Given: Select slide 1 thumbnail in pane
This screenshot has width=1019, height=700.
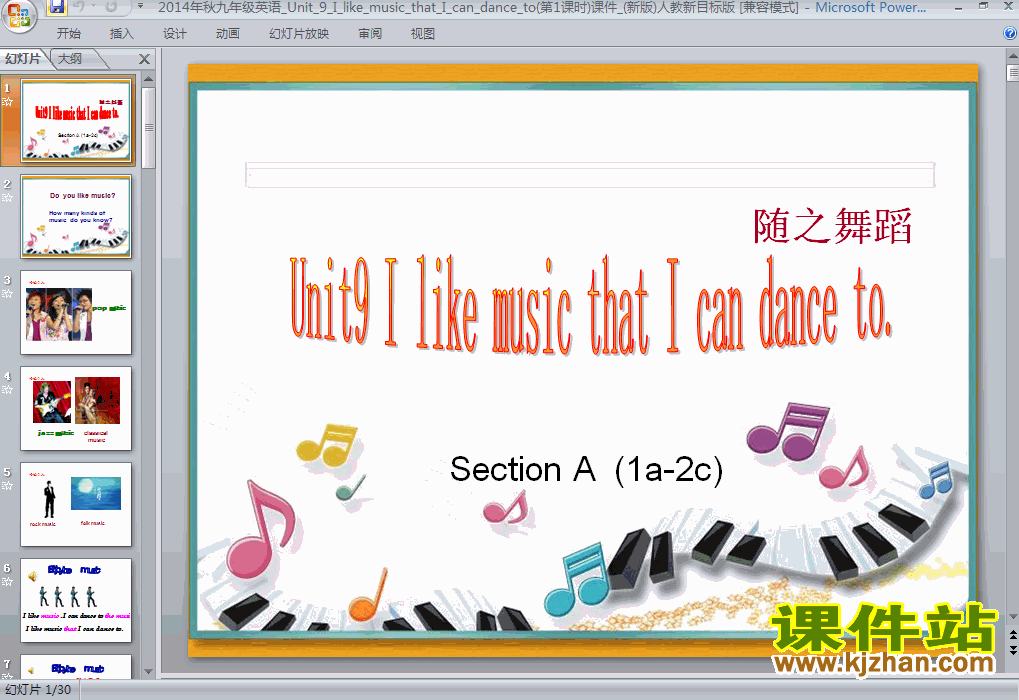Looking at the screenshot, I should (x=76, y=121).
